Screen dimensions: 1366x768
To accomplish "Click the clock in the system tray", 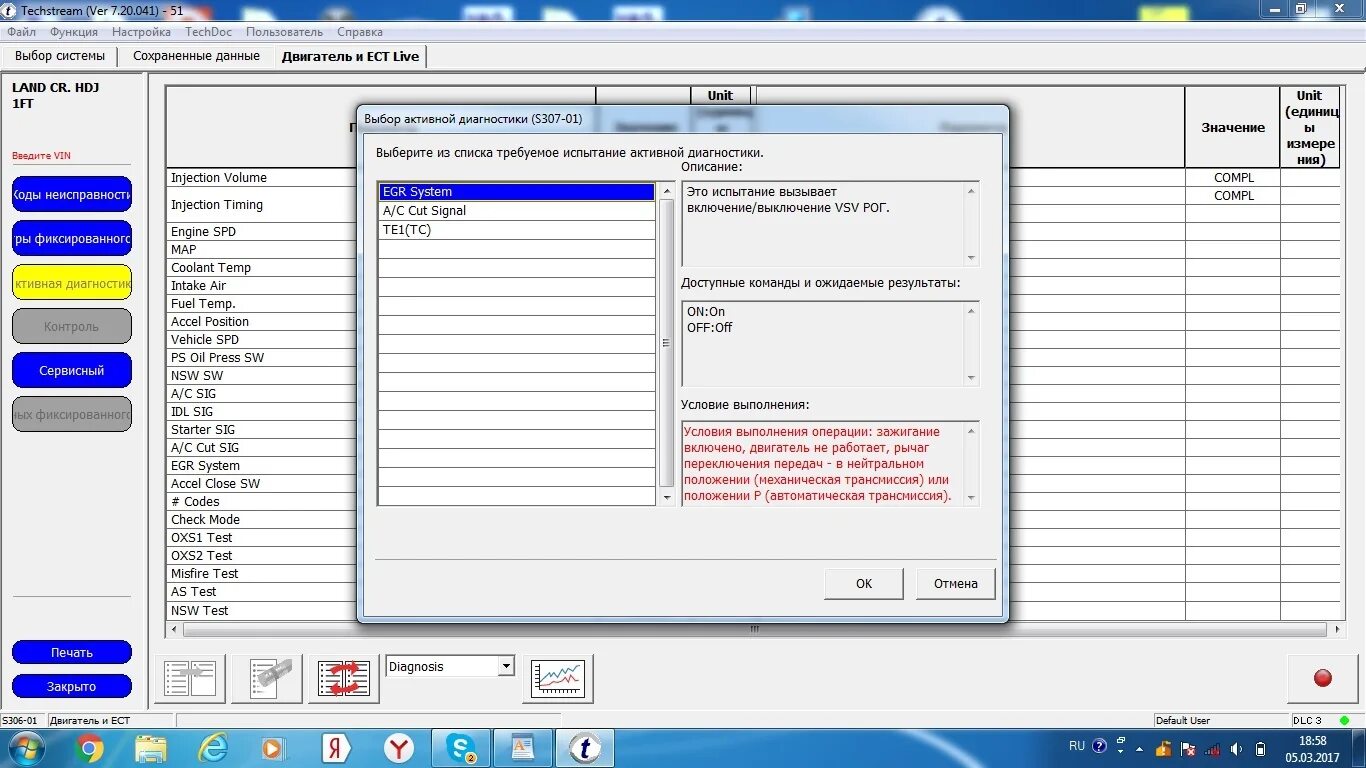I will pos(1312,748).
